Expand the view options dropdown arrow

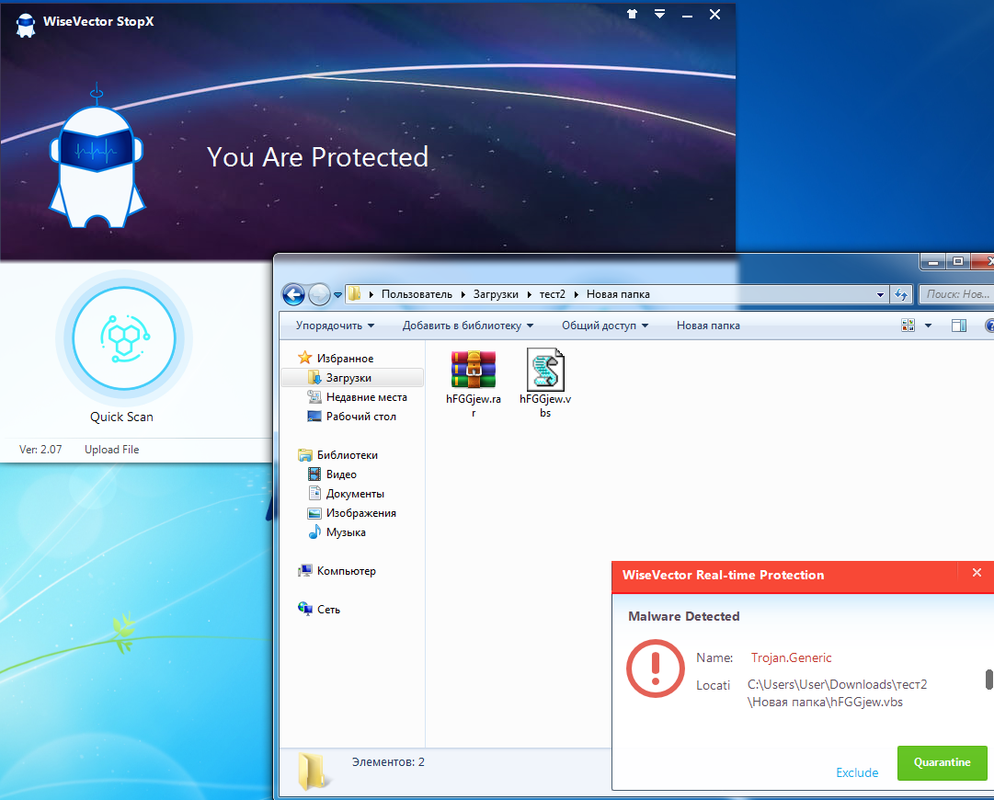tap(928, 326)
